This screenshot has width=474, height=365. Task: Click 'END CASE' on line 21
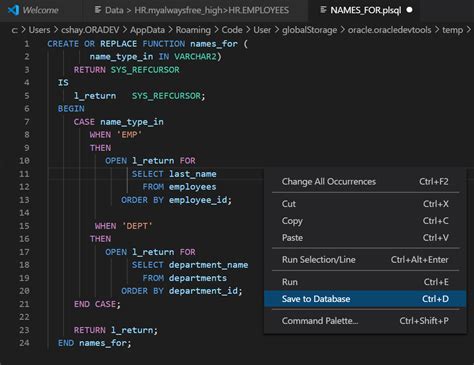click(x=95, y=304)
